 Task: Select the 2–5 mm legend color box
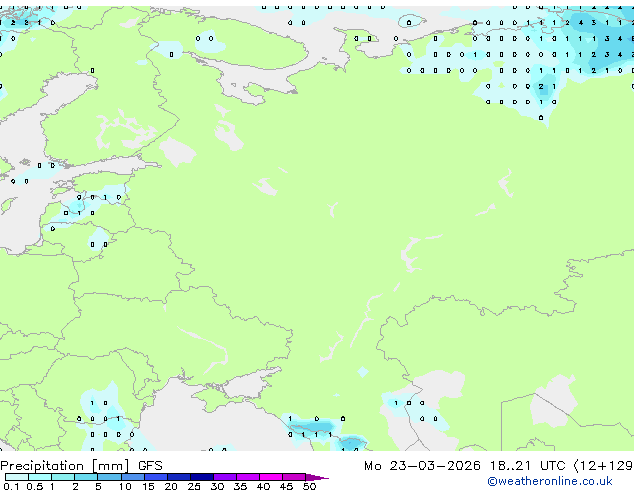point(86,477)
